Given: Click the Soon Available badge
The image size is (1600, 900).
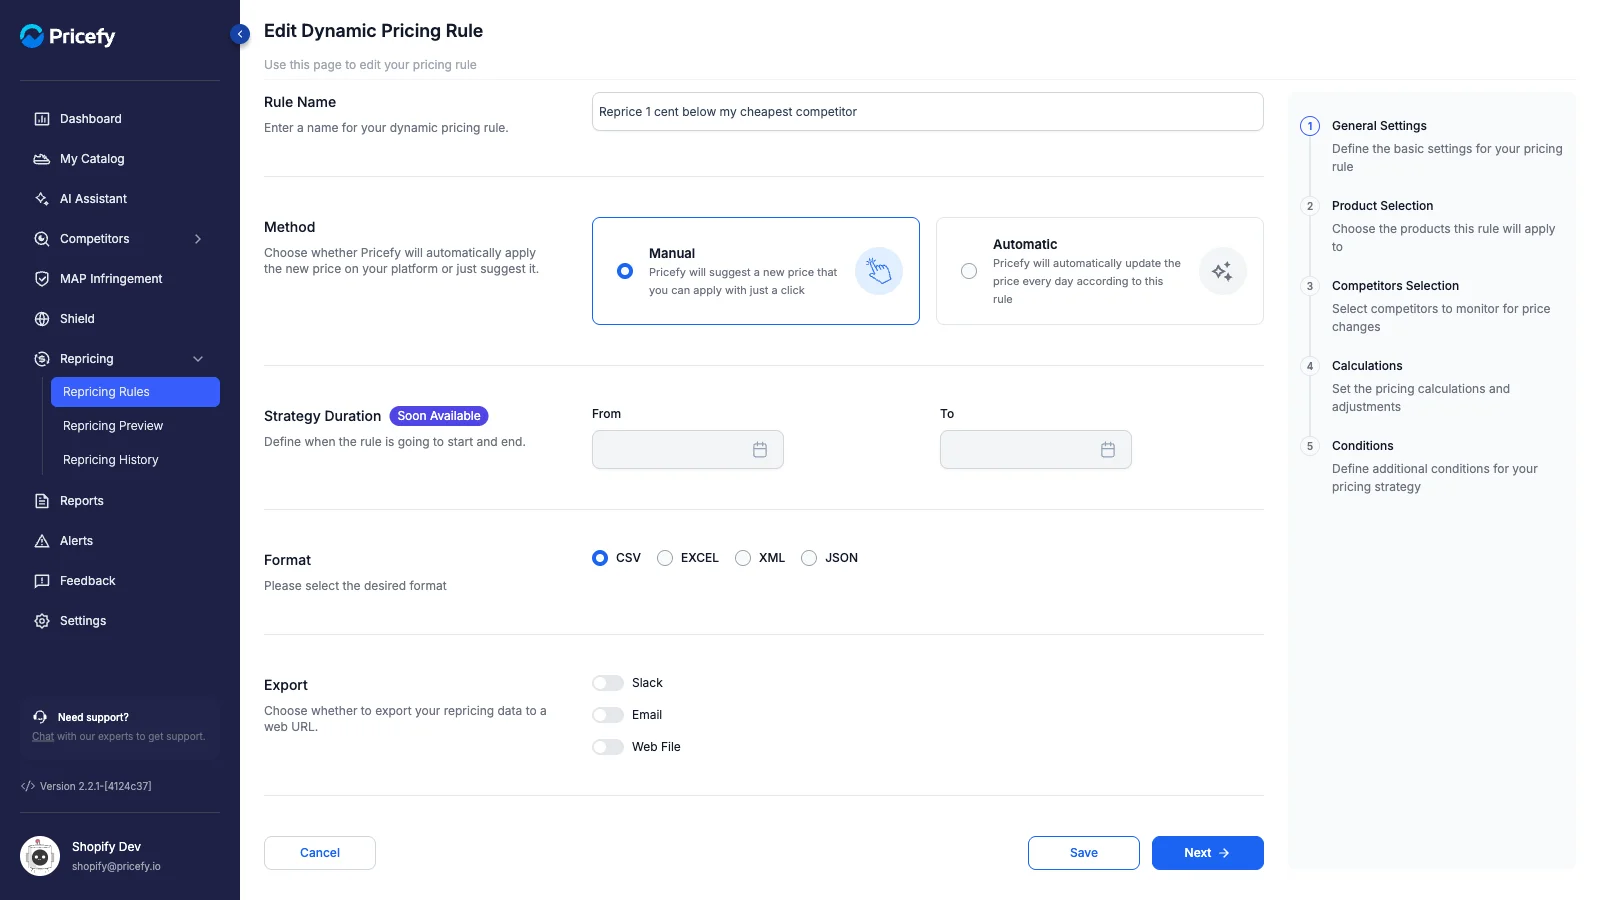Looking at the screenshot, I should (x=439, y=416).
